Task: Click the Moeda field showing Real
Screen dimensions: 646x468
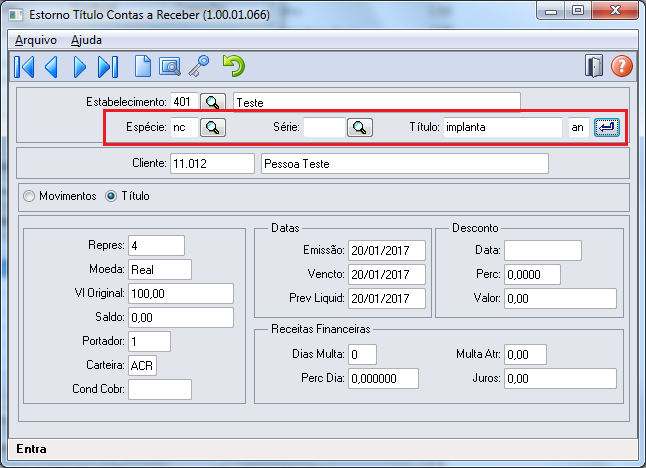Action: pyautogui.click(x=160, y=269)
